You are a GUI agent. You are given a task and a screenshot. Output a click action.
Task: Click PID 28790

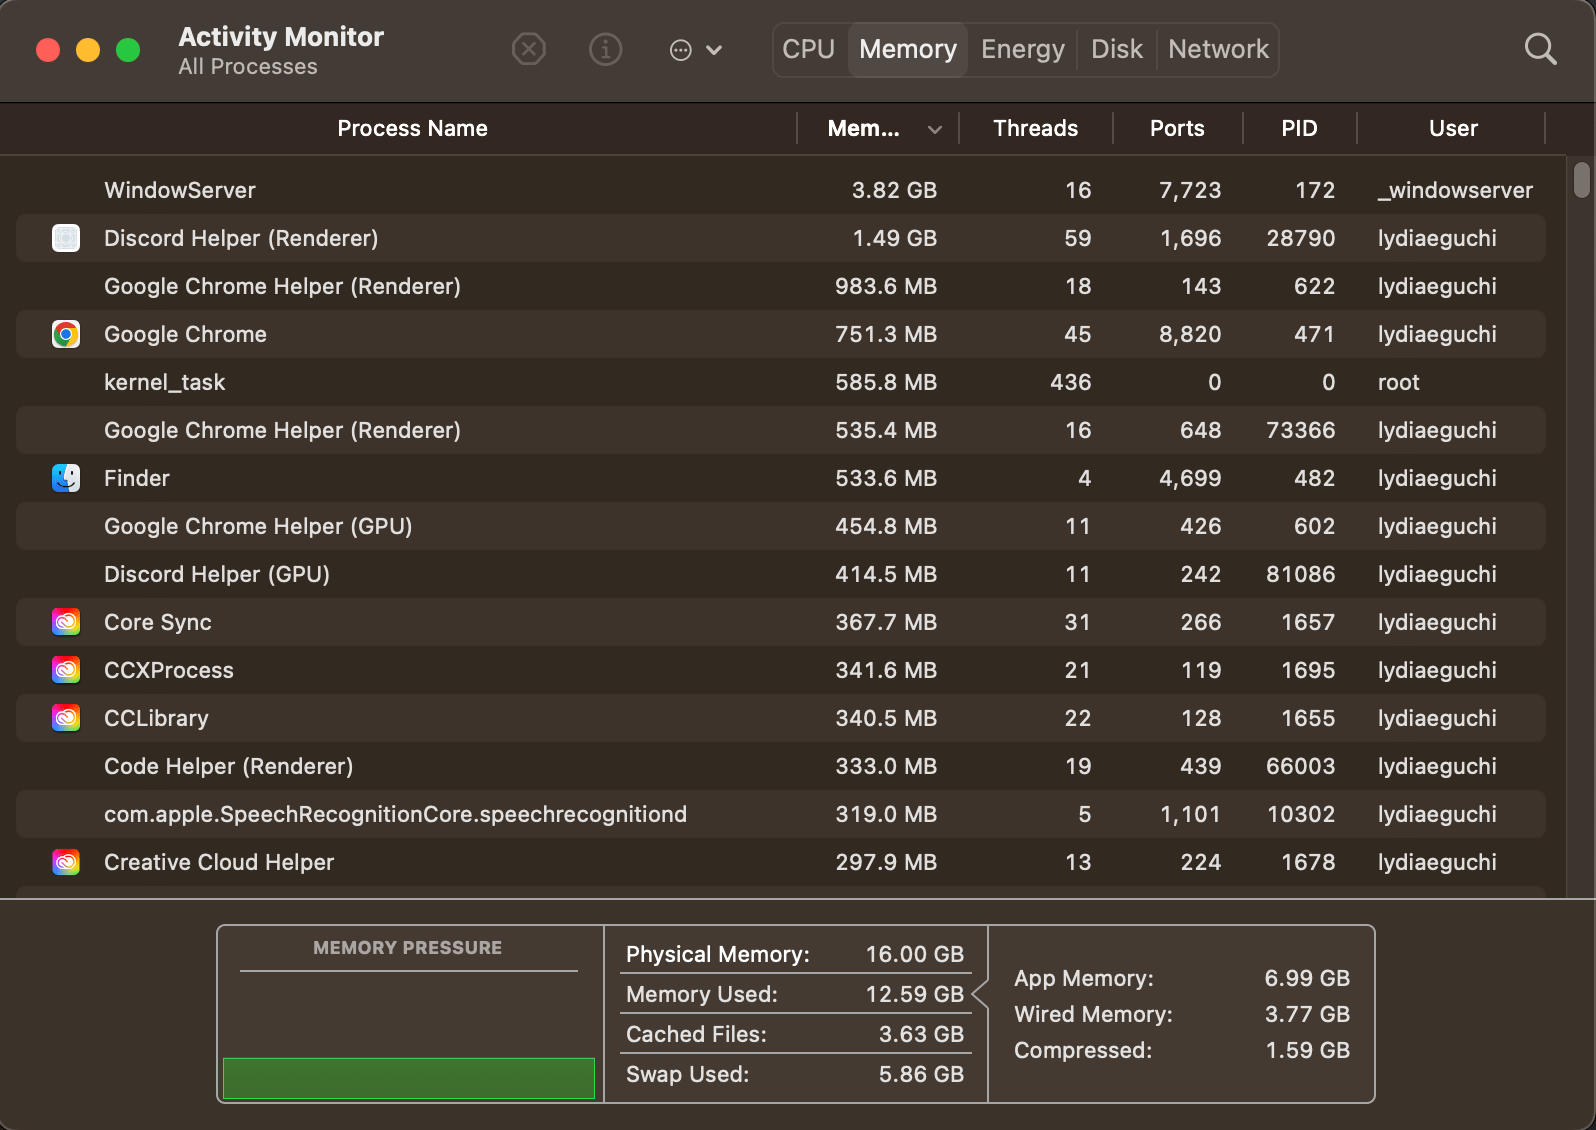[1300, 238]
